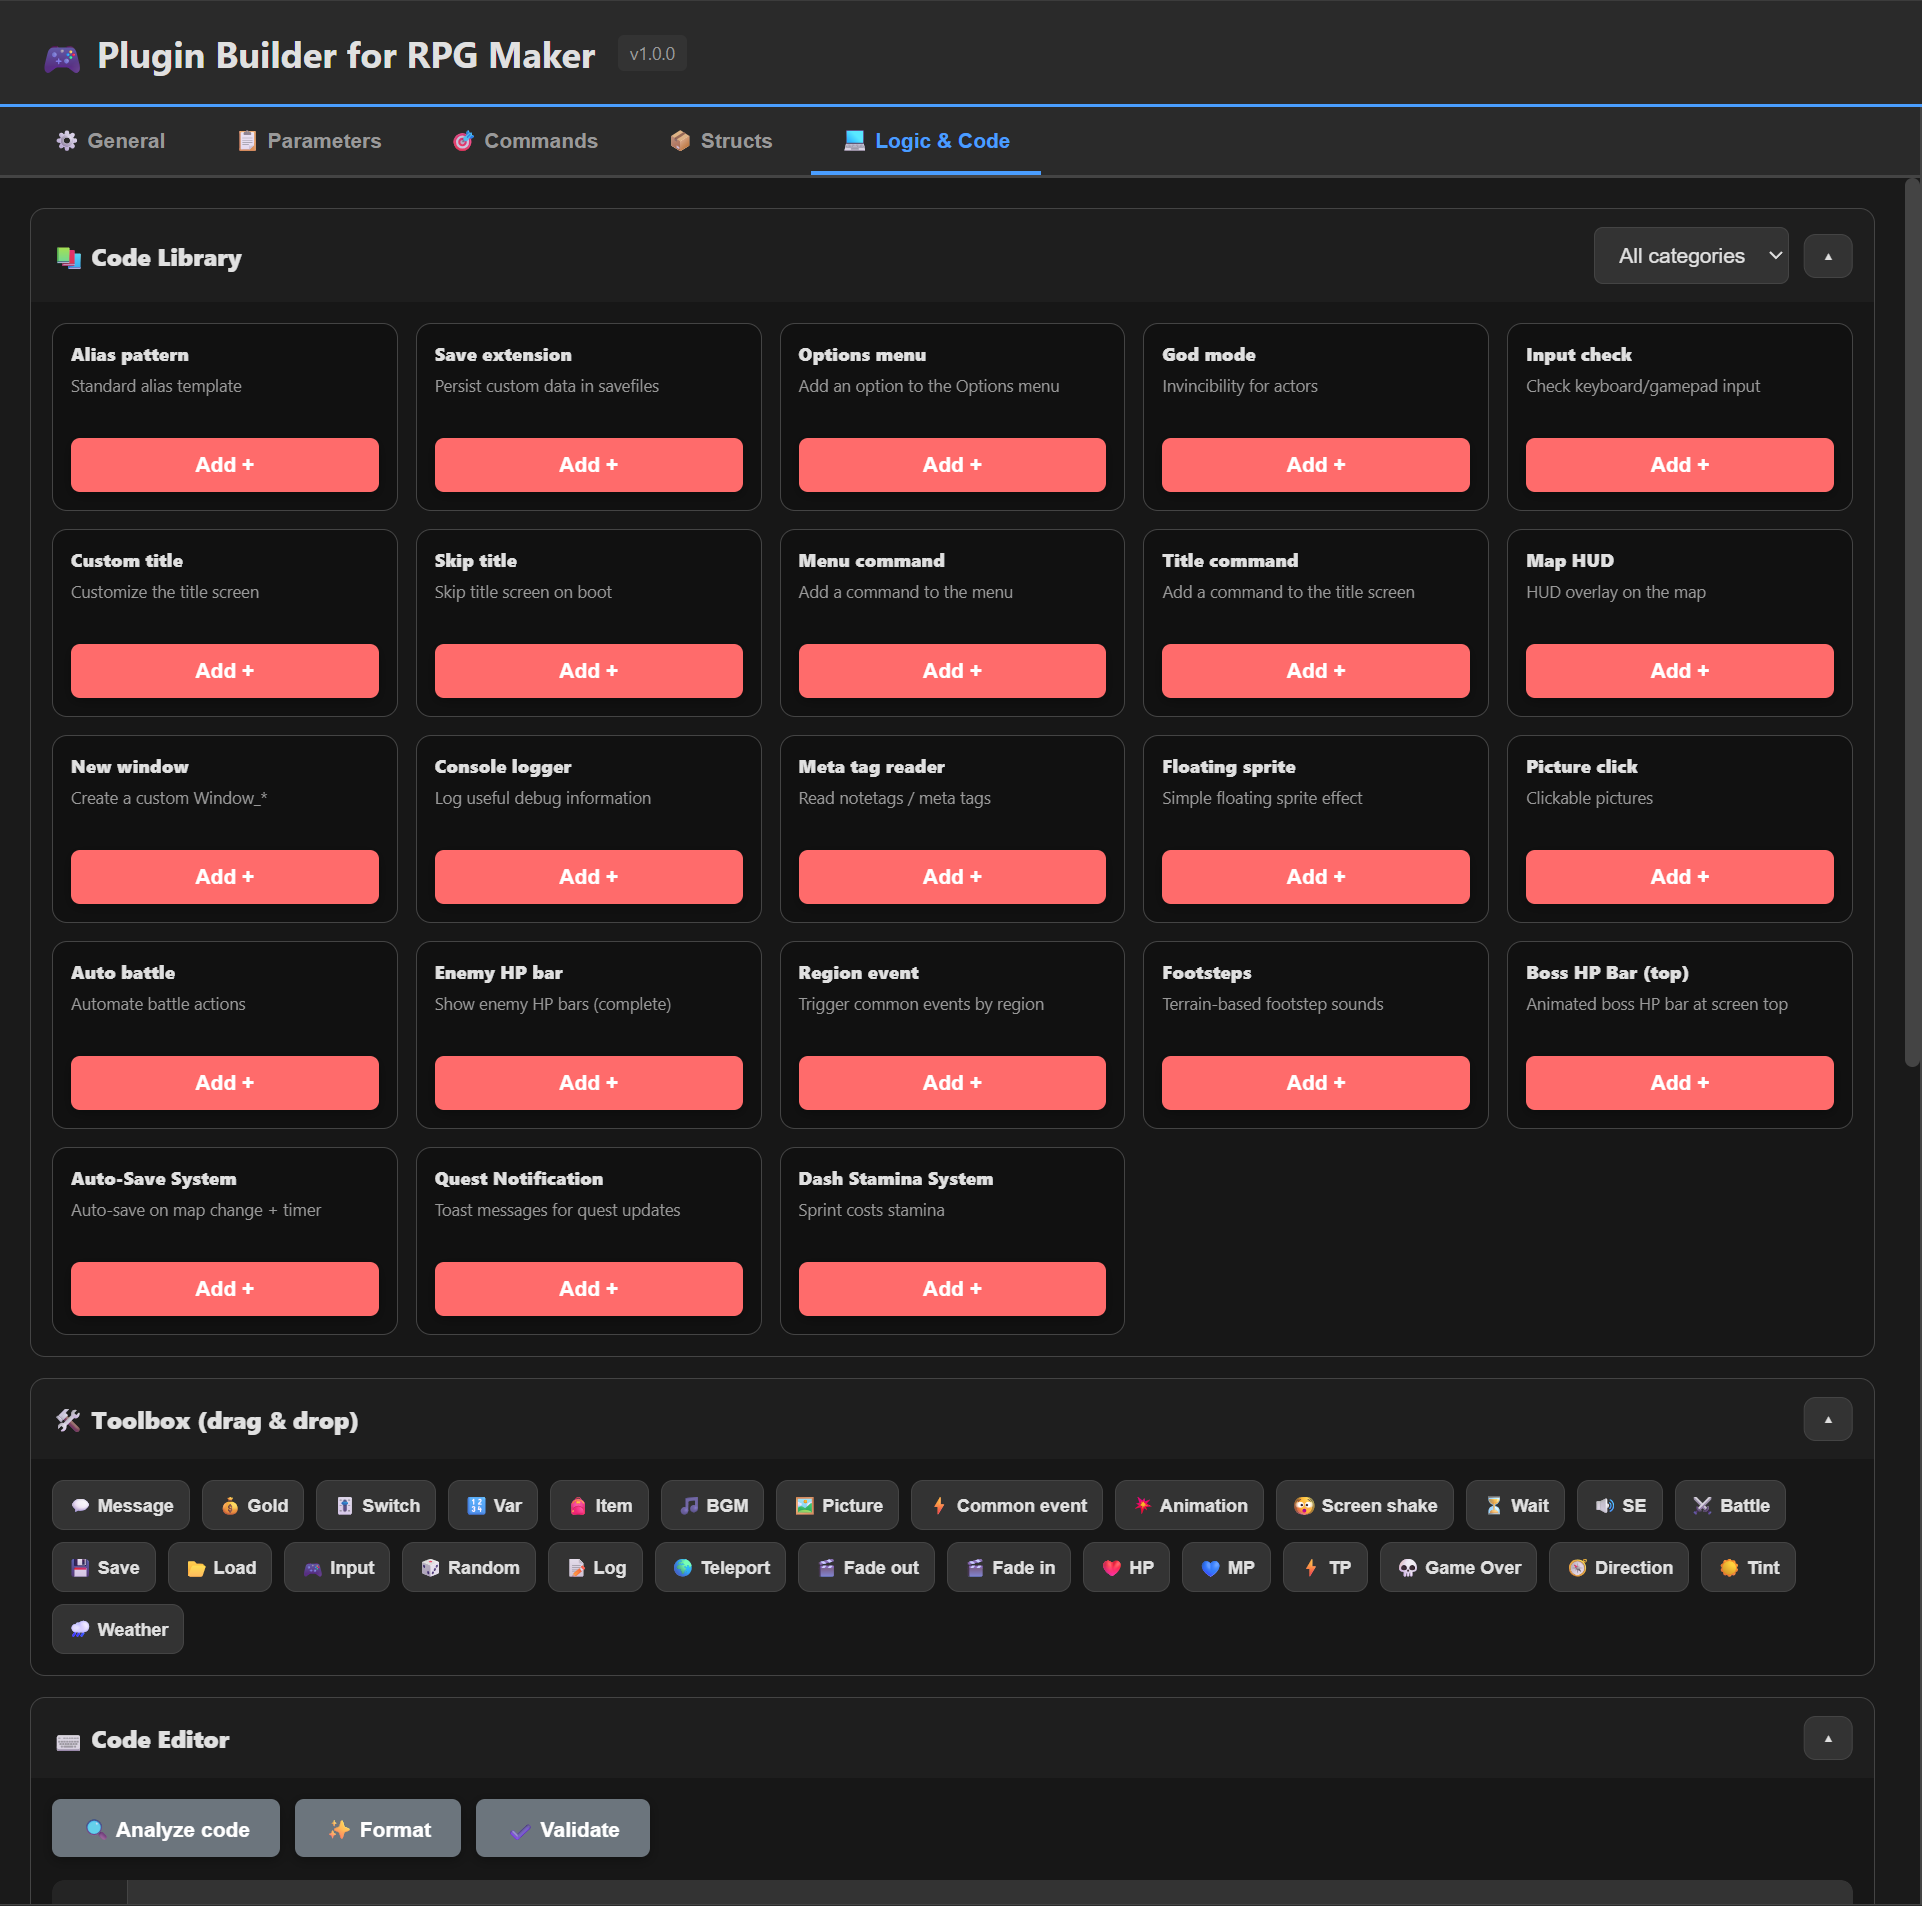Select the Common event toolbox block
This screenshot has height=1906, width=1922.
click(x=1006, y=1505)
